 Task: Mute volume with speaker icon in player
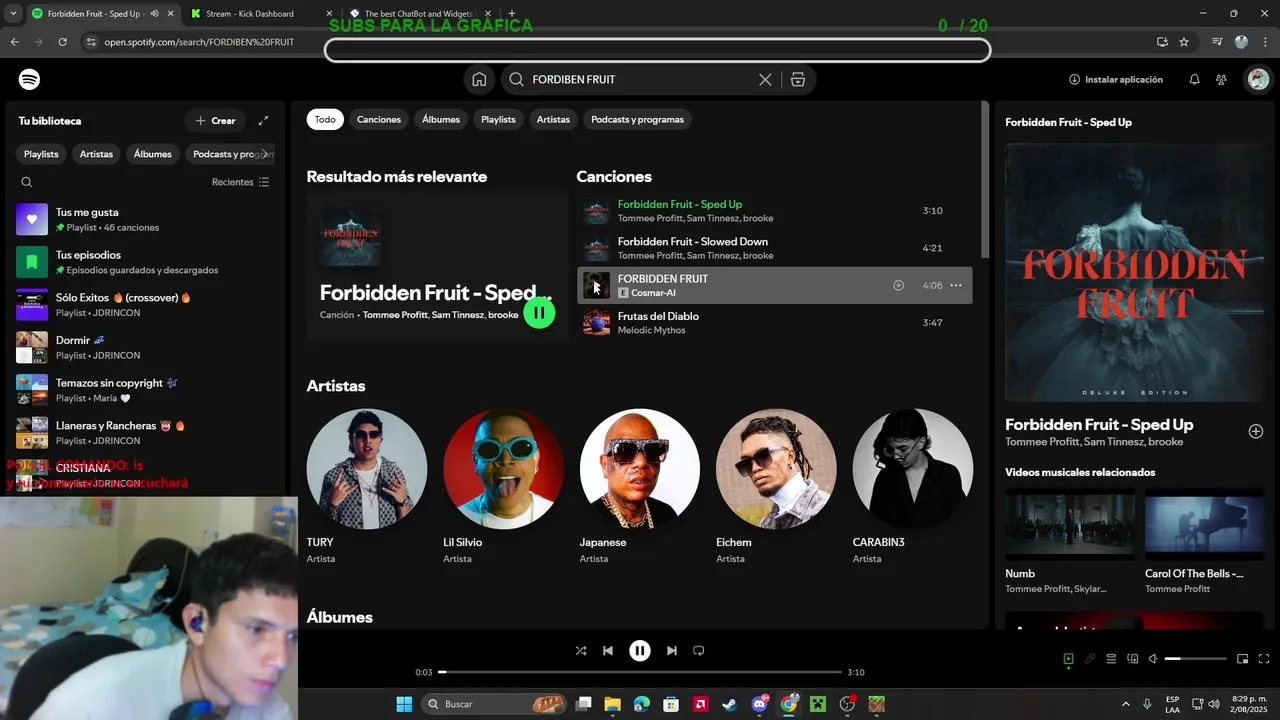tap(1153, 659)
